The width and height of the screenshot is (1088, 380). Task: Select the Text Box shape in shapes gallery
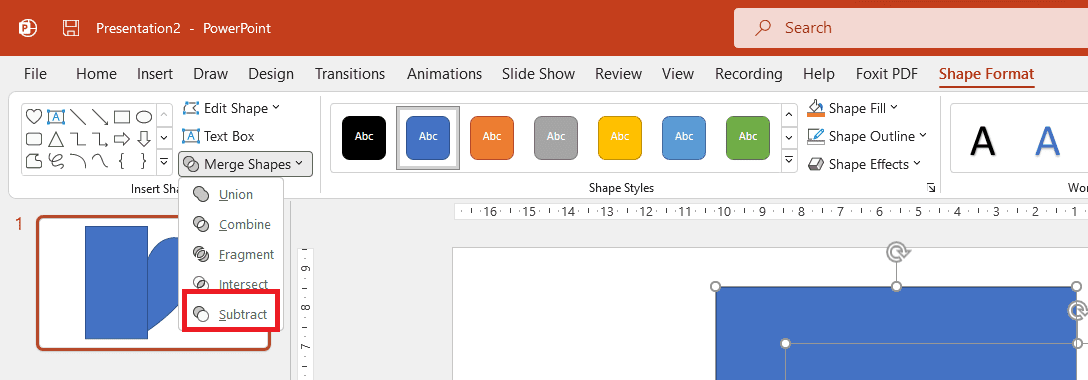(56, 116)
